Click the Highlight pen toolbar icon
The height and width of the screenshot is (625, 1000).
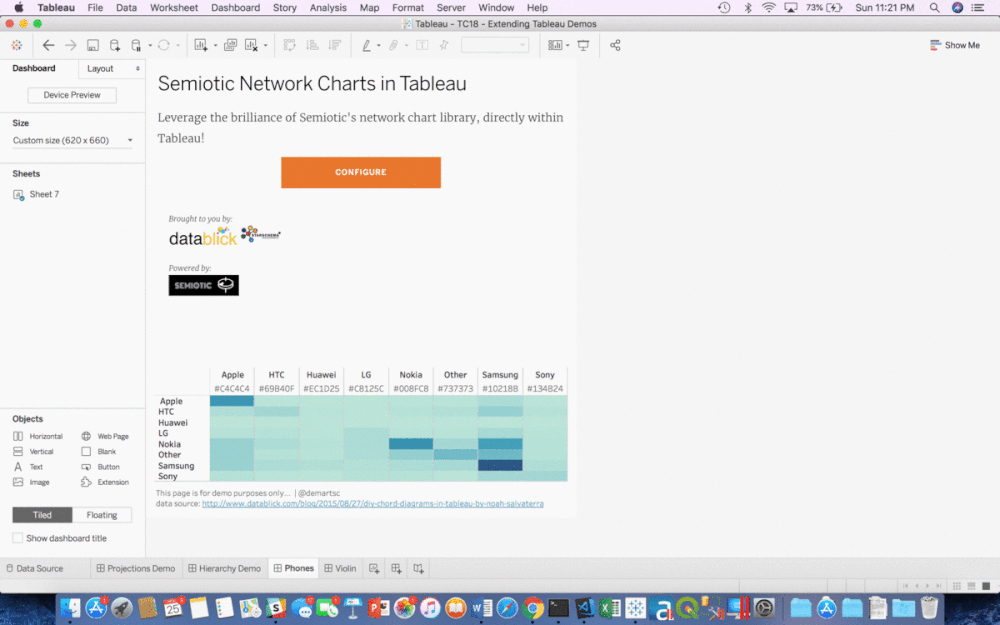point(367,45)
